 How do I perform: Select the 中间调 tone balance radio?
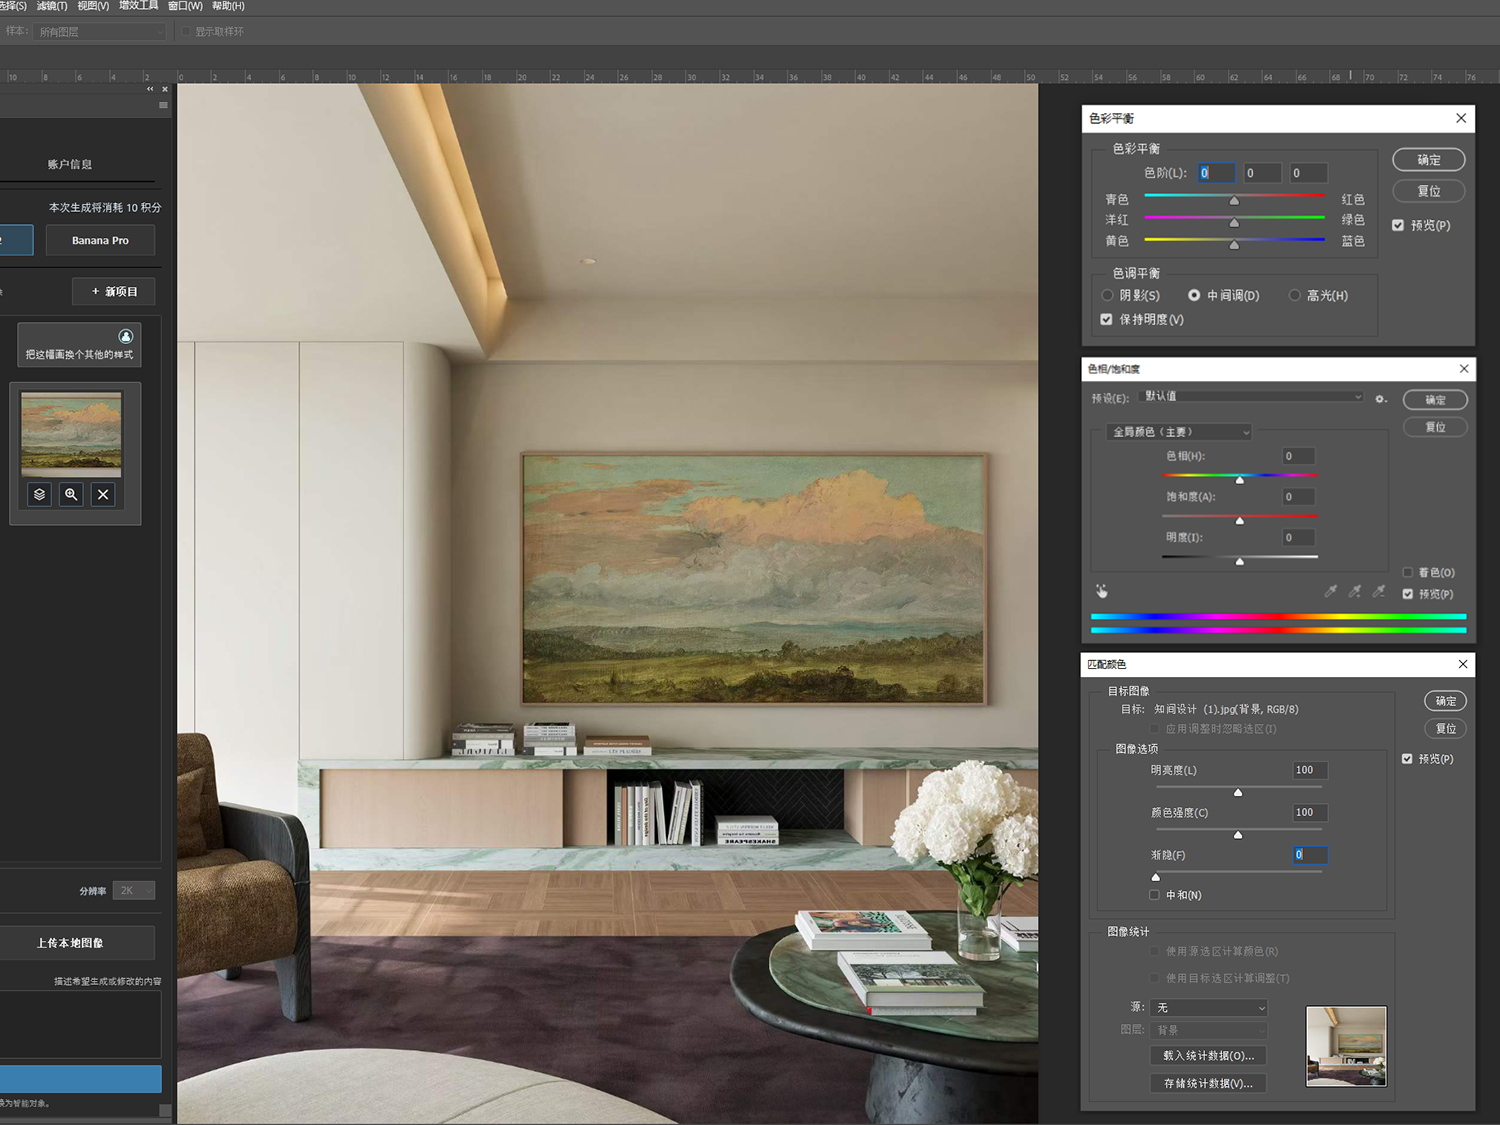pyautogui.click(x=1194, y=295)
